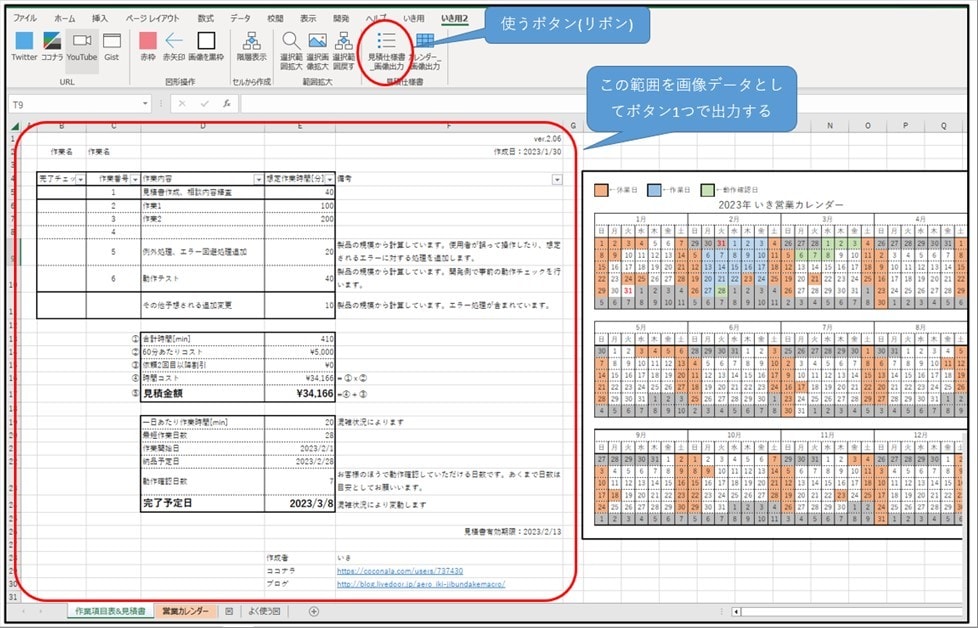Click the select-all corner triangle
Viewport: 978px width, 628px height.
pyautogui.click(x=14, y=127)
